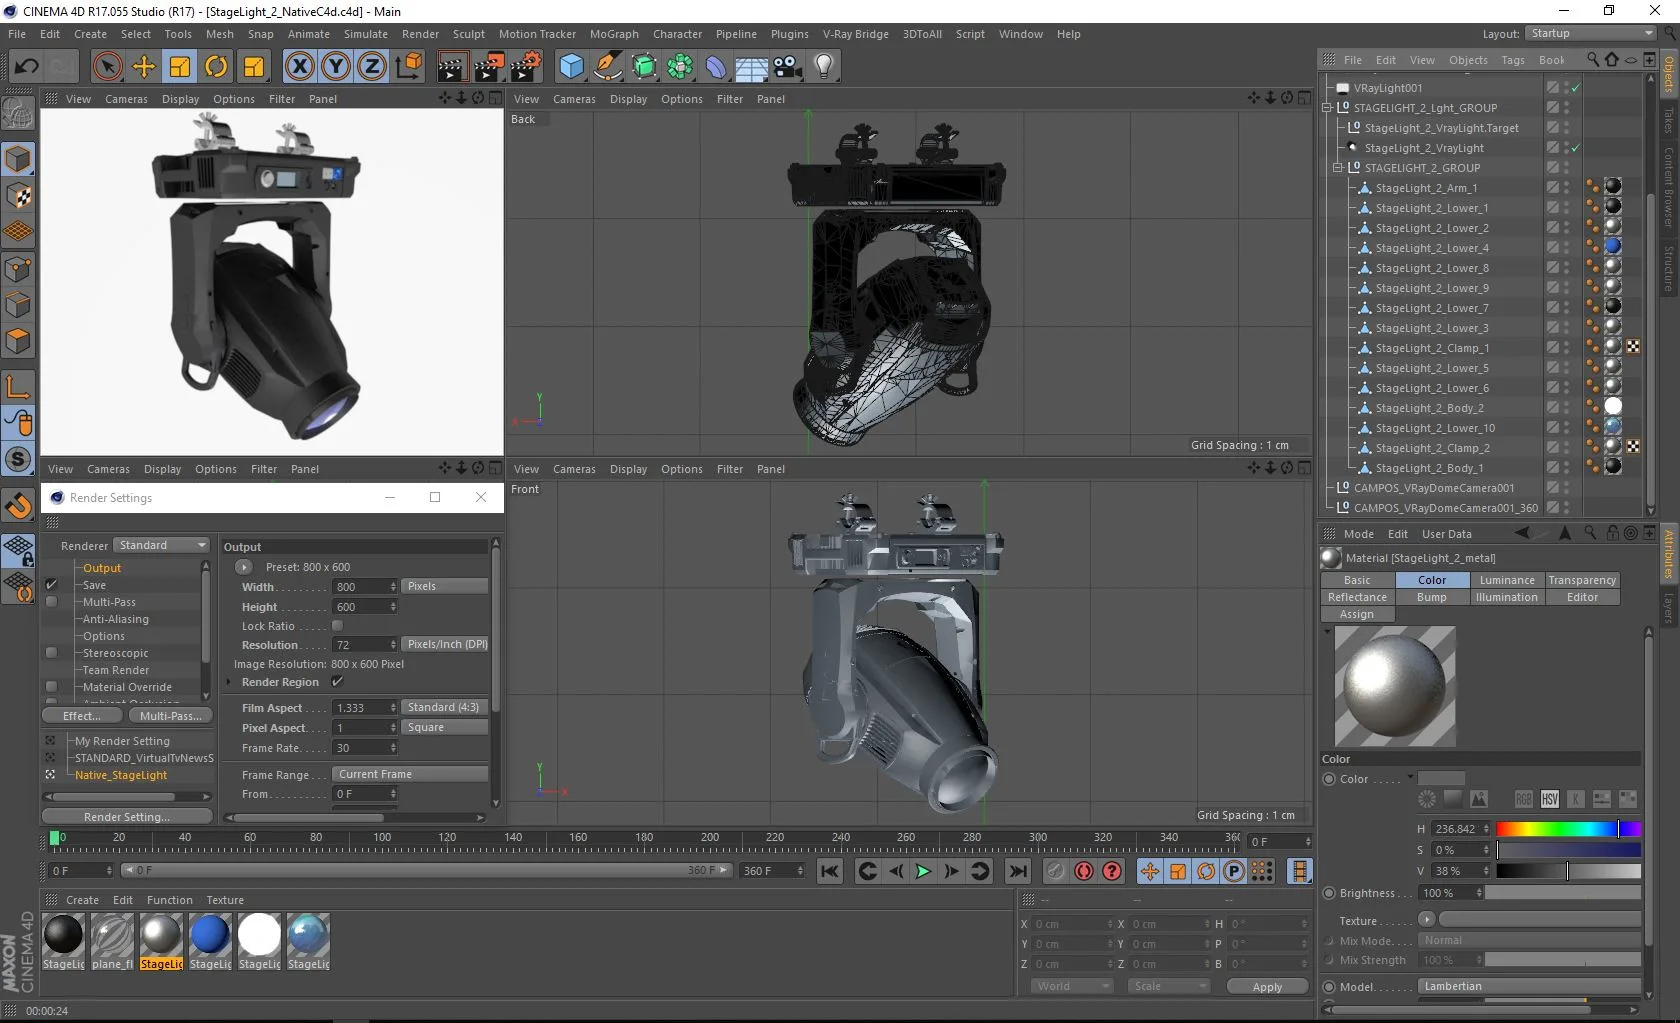Toggle the X-axis lock icon
Viewport: 1680px width, 1023px height.
tap(299, 67)
